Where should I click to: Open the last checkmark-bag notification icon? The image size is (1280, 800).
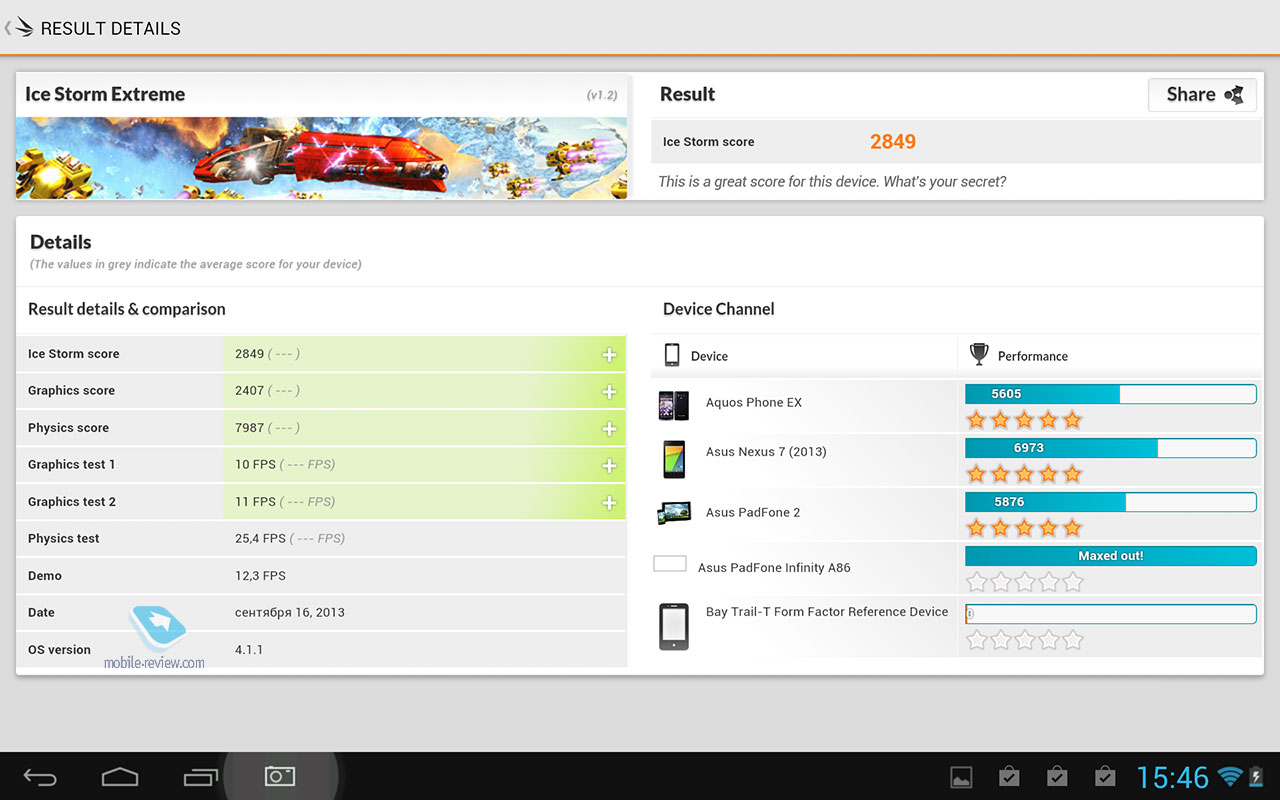click(x=1105, y=776)
